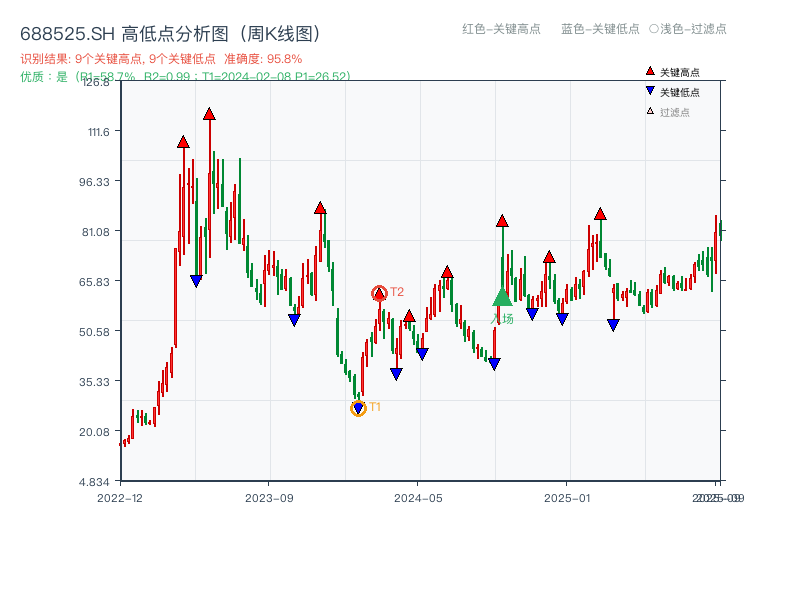Click the blue low-point triangle near 2023-09
The width and height of the screenshot is (800, 600).
click(x=294, y=317)
